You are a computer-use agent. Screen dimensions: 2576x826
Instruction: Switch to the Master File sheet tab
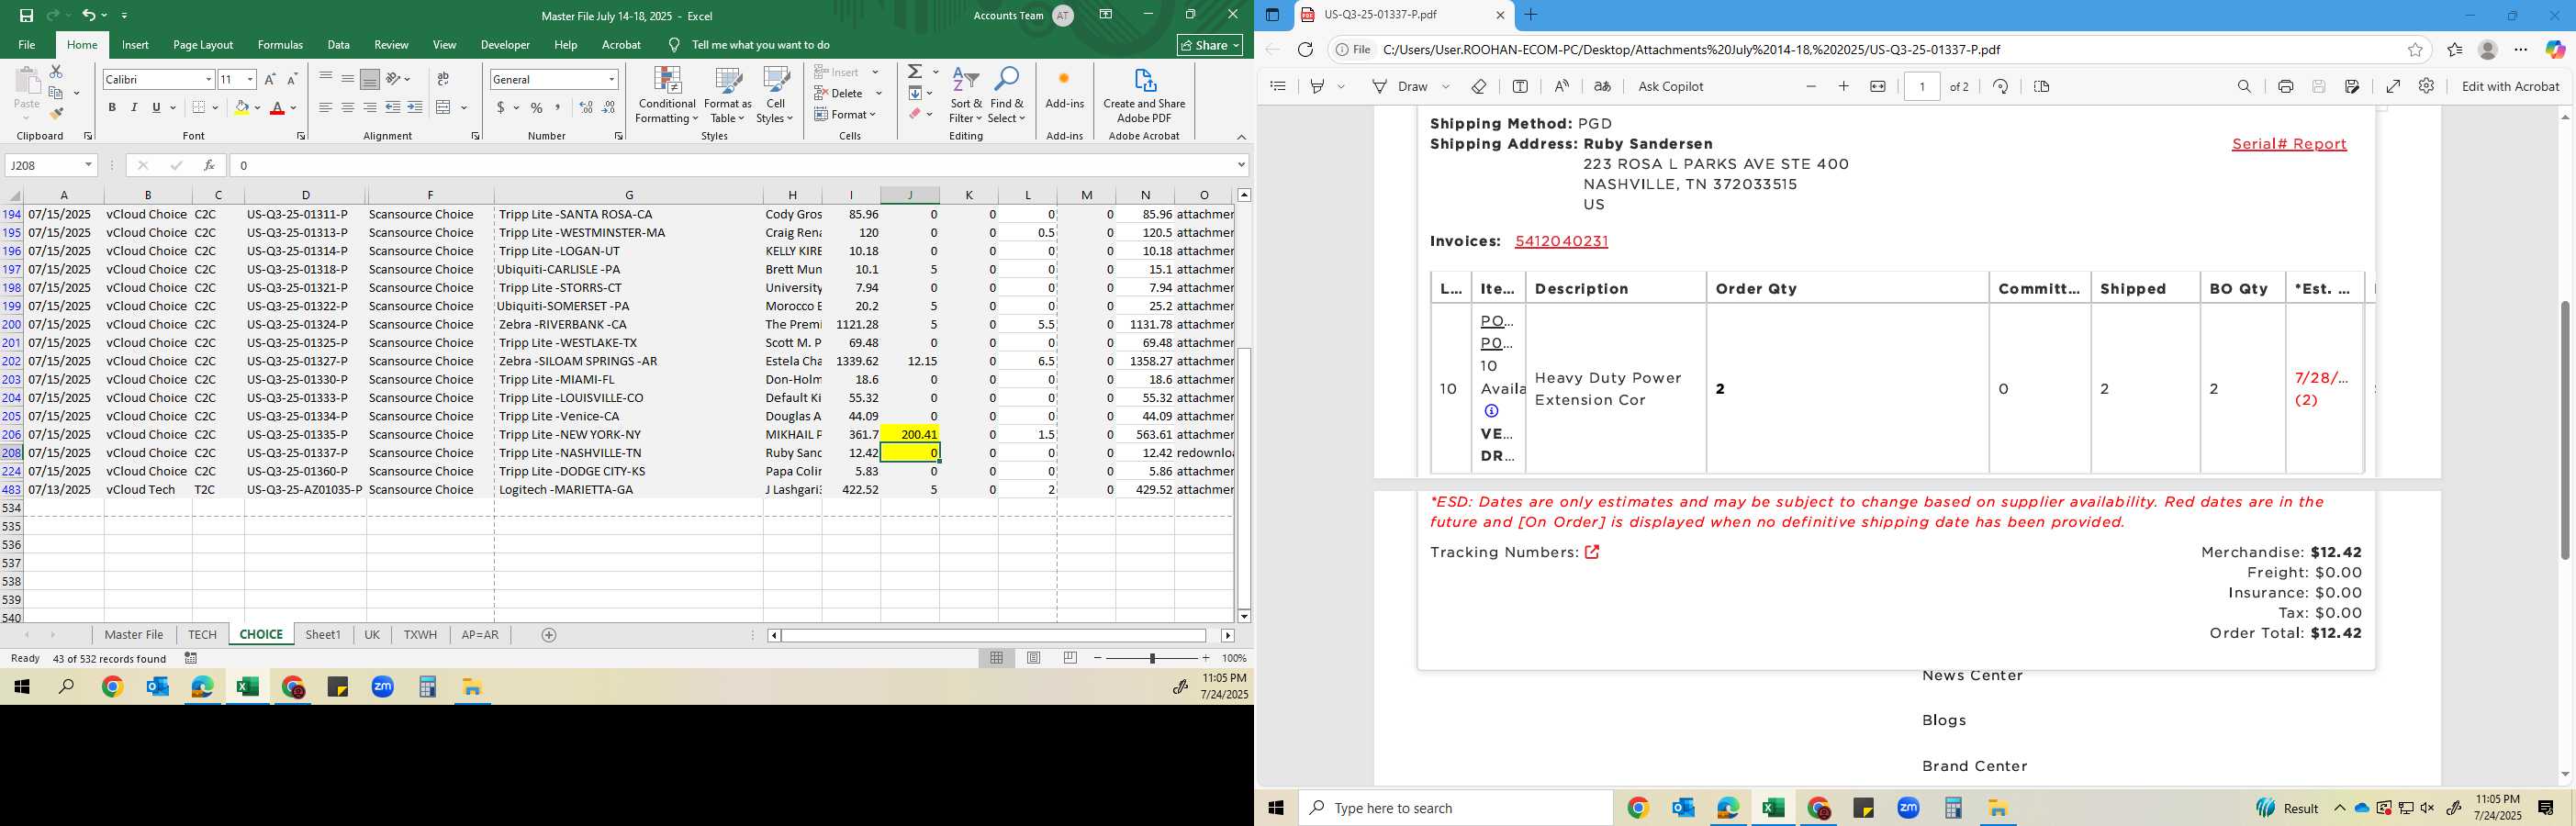134,635
